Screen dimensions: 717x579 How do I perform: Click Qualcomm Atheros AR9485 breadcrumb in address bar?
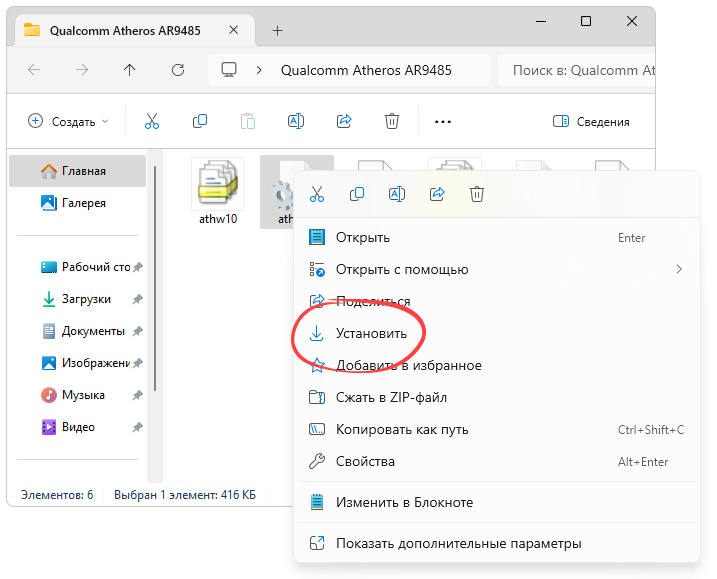click(x=366, y=70)
